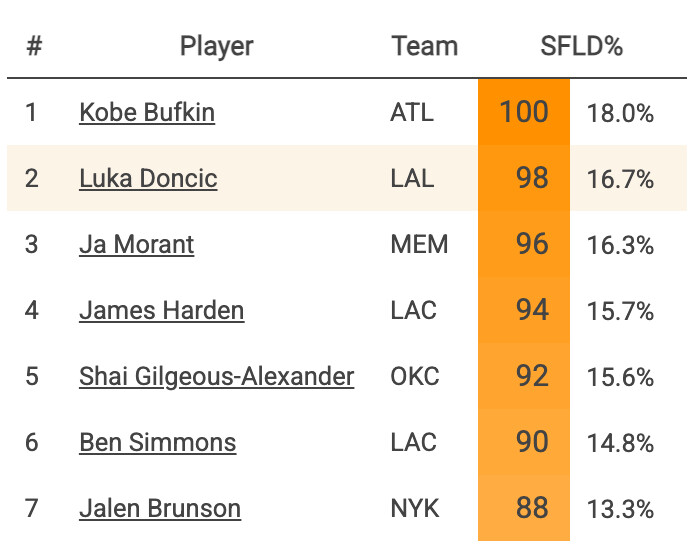Open Luka Doncic player page
Image resolution: width=694 pixels, height=558 pixels.
click(148, 178)
